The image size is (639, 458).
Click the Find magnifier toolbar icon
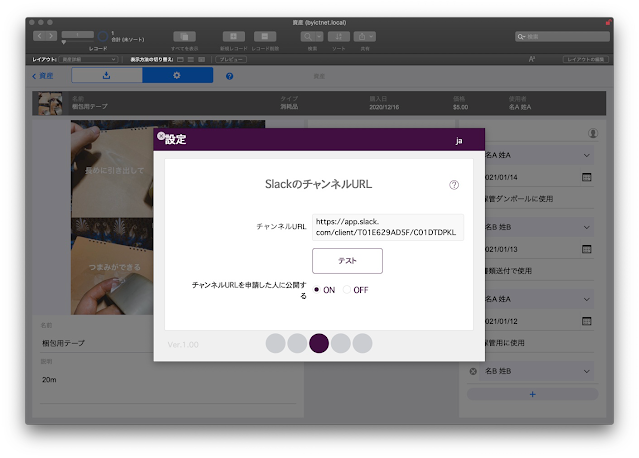pyautogui.click(x=308, y=37)
